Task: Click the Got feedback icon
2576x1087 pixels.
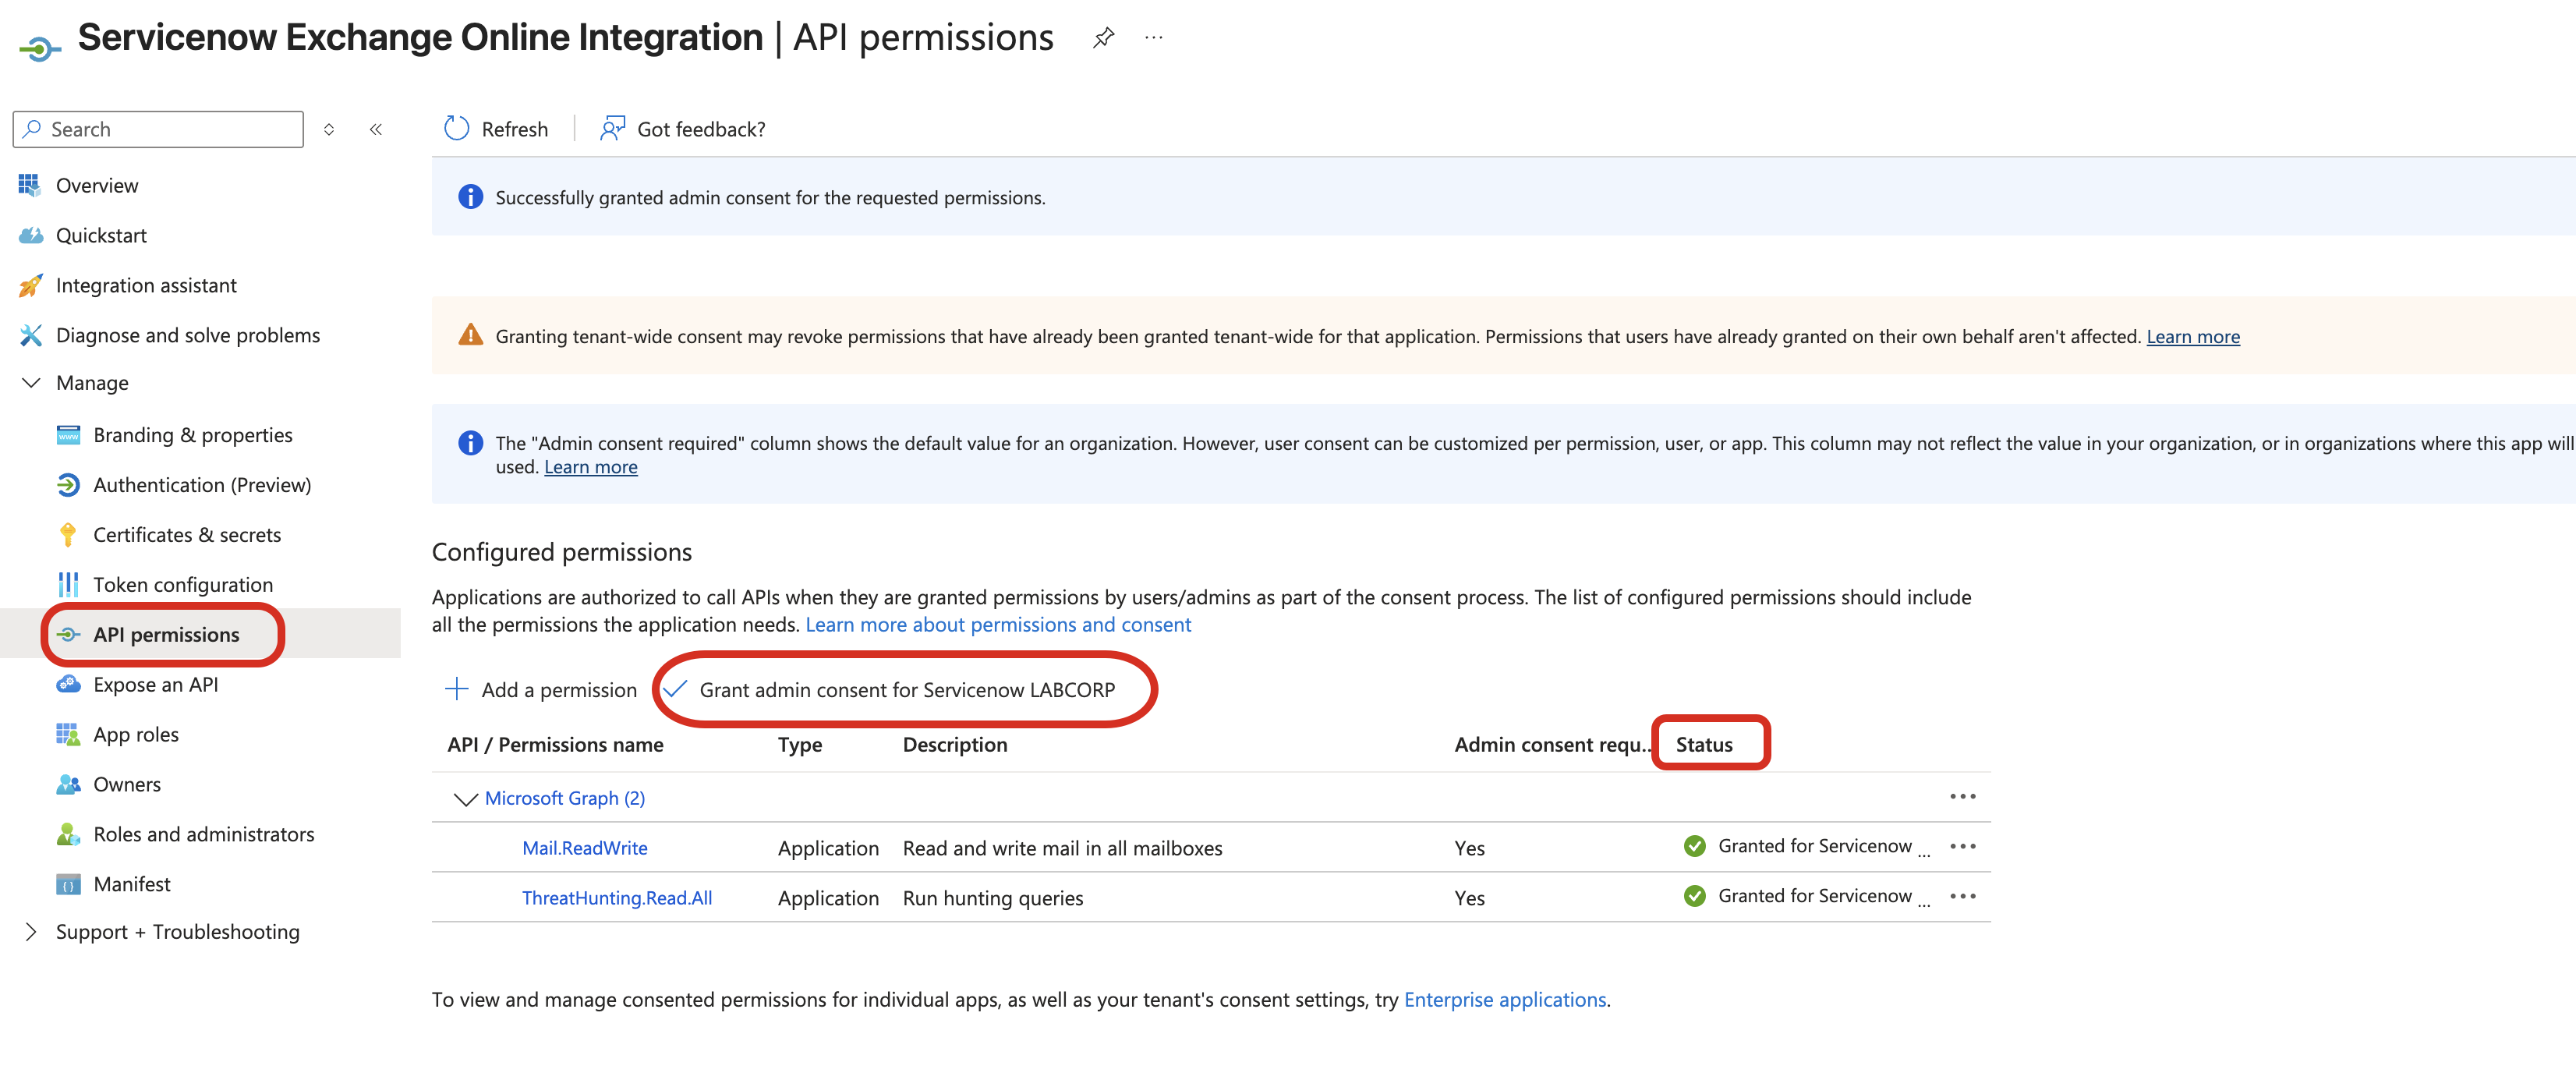Action: pyautogui.click(x=612, y=128)
